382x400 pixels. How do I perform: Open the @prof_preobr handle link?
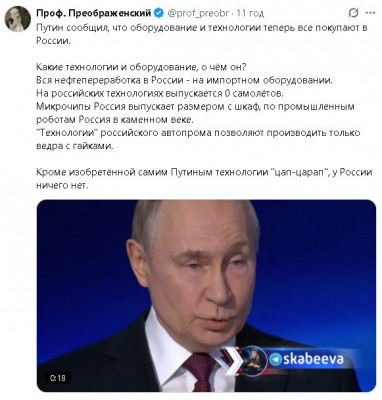point(198,14)
